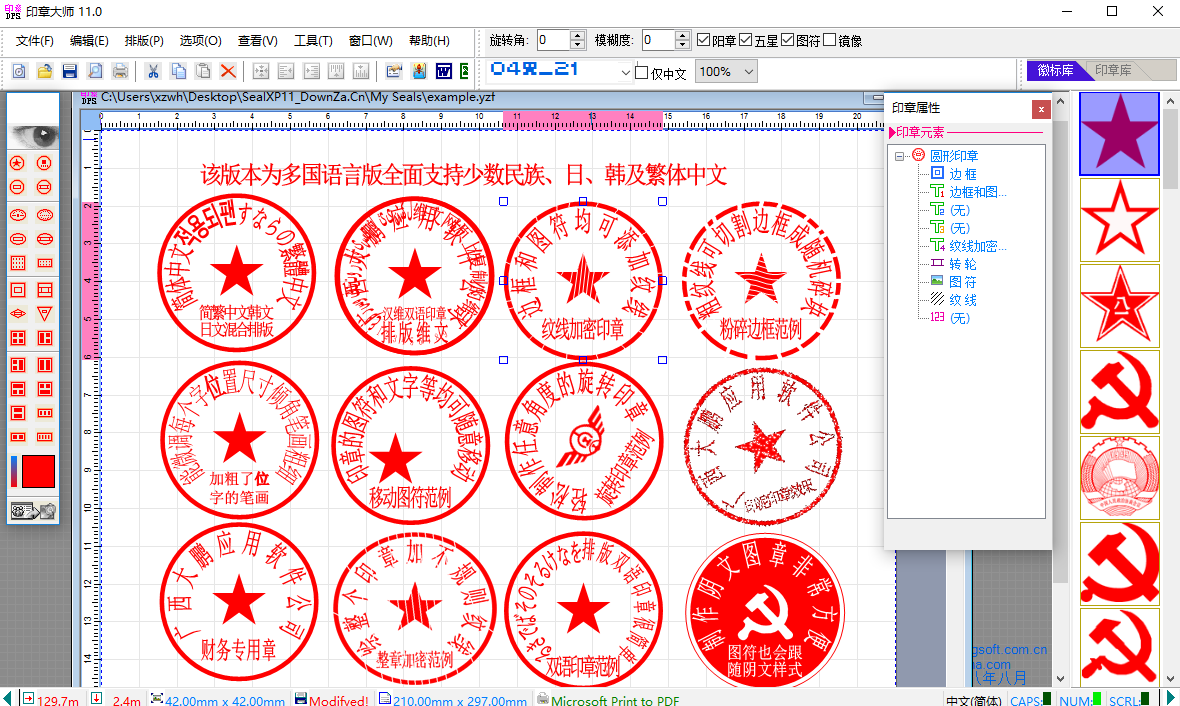Open the 100% zoom dropdown
This screenshot has height=706, width=1180.
pyautogui.click(x=746, y=72)
